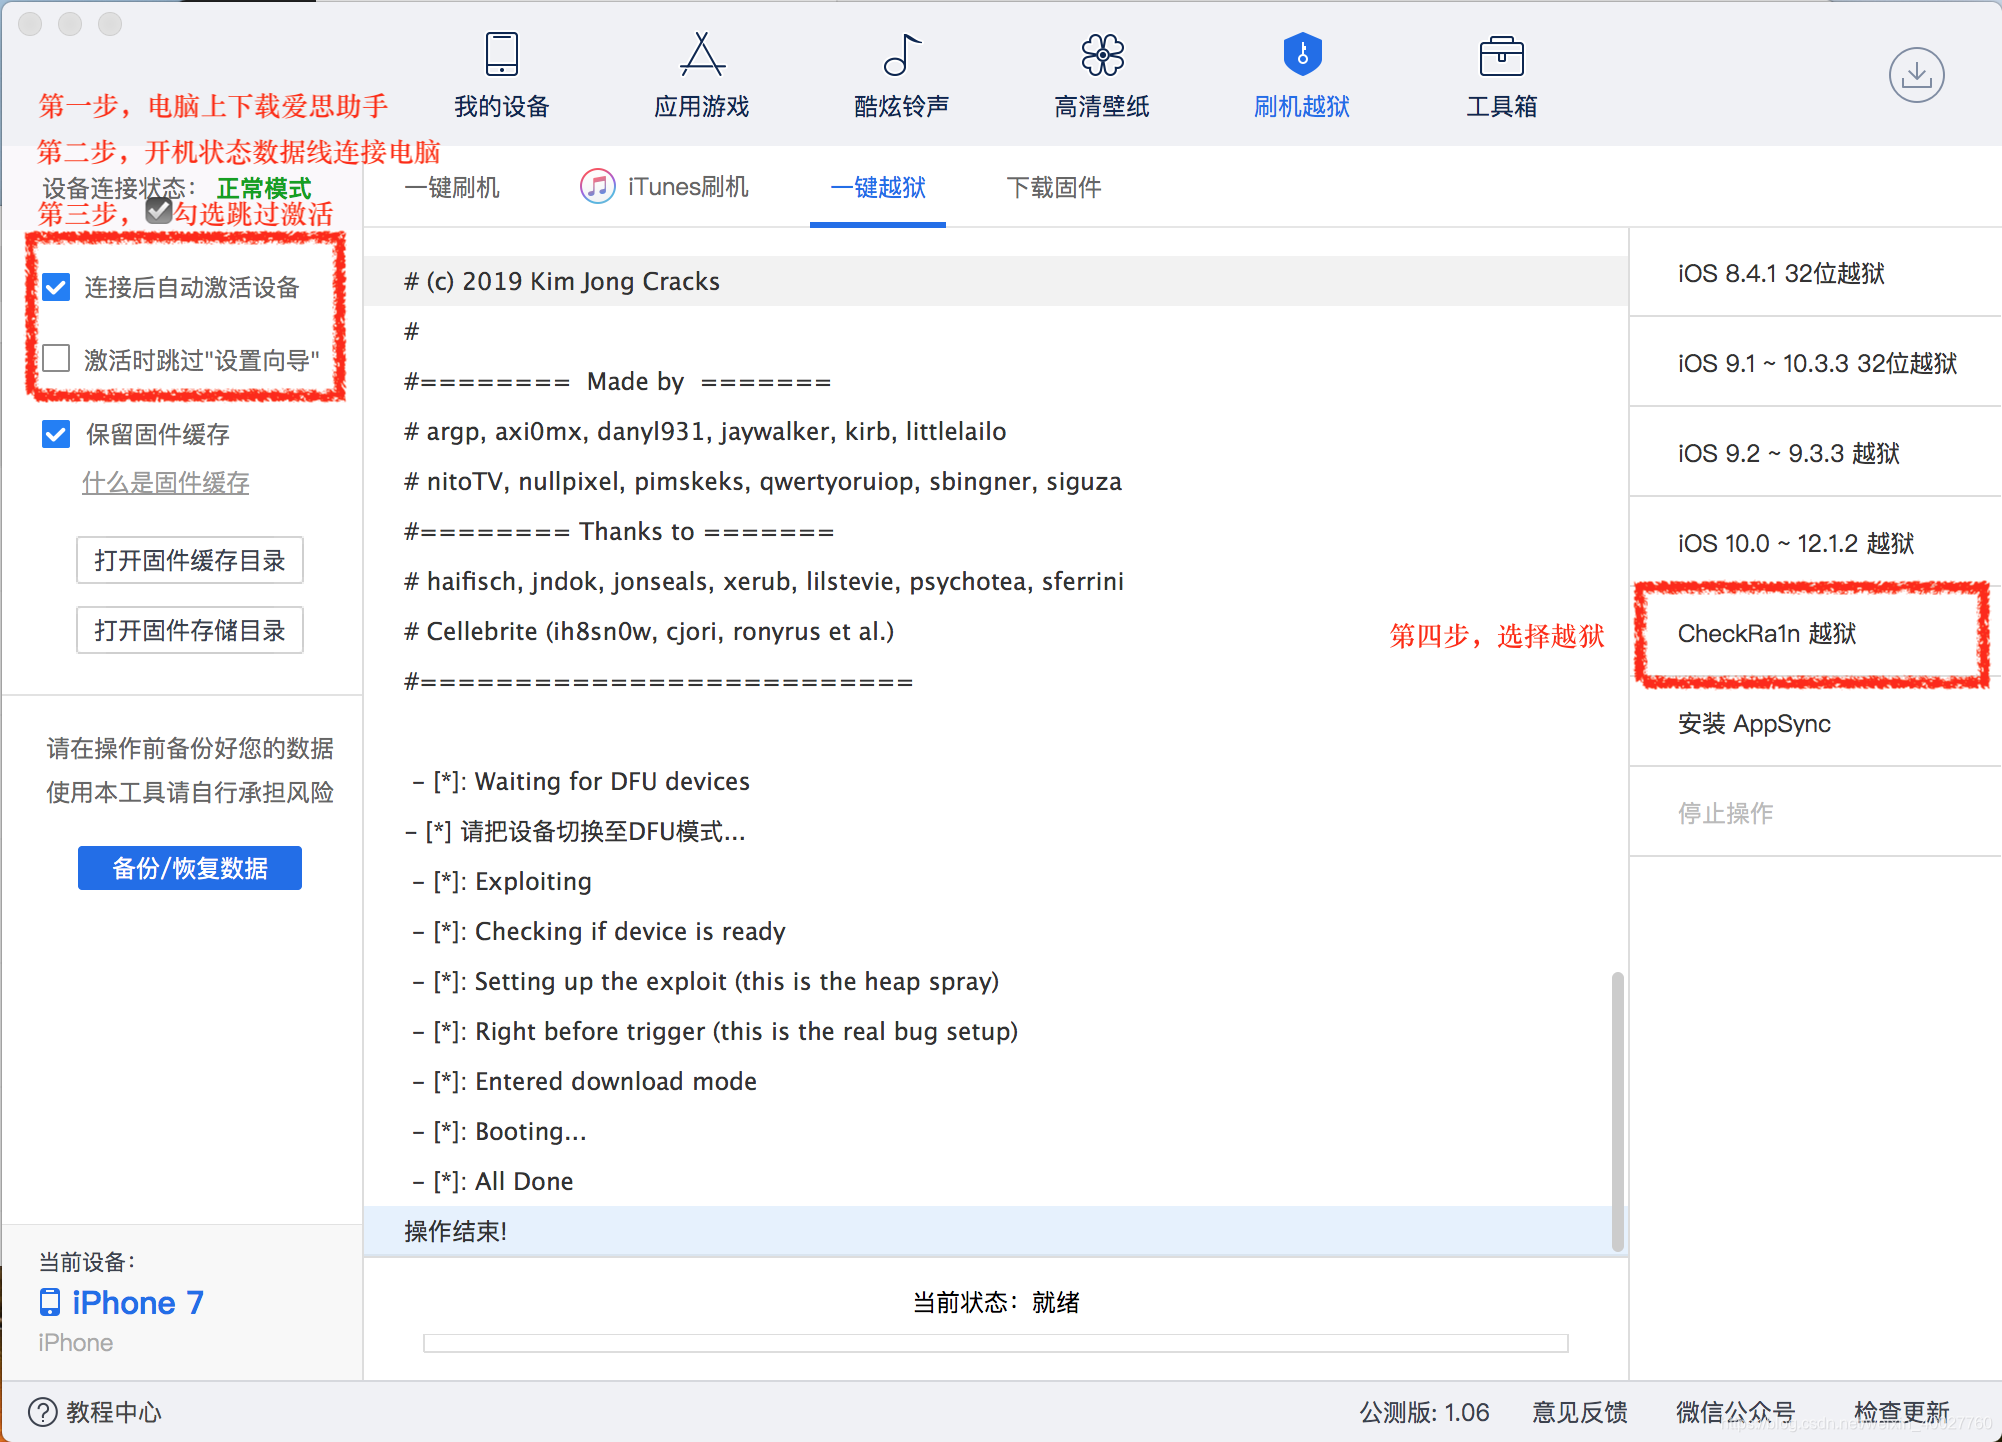Viewport: 2002px width, 1442px height.
Task: Select CheckRa1n 越狱 option
Action: pyautogui.click(x=1815, y=633)
